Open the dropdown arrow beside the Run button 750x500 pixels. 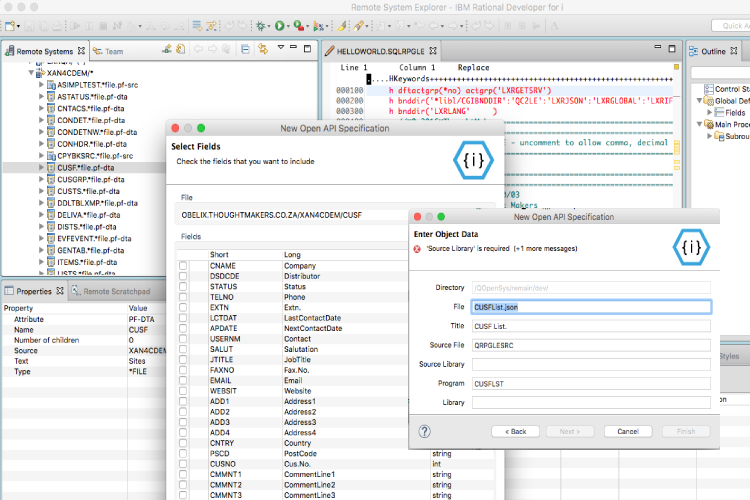tap(288, 27)
